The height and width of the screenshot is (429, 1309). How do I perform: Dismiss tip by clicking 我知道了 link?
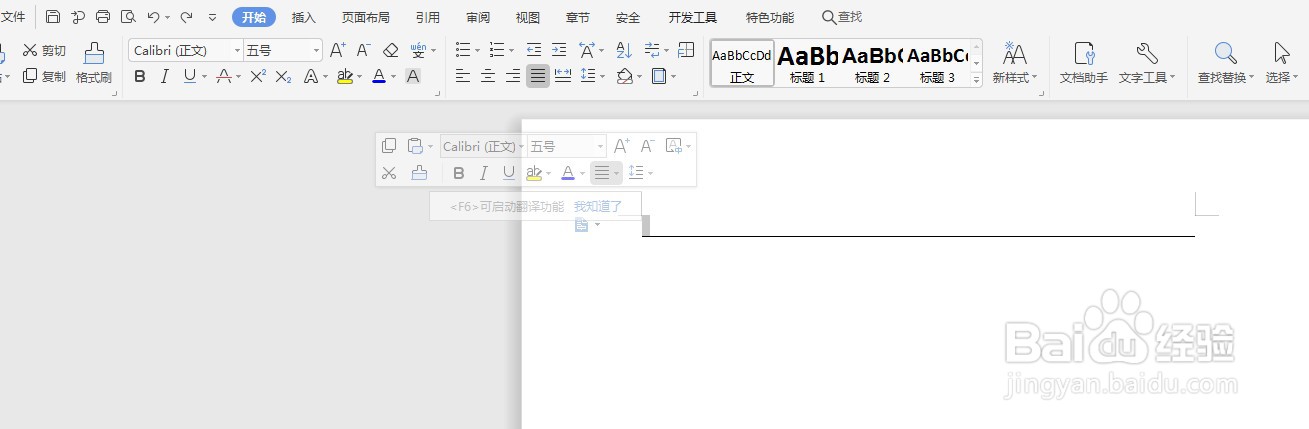598,206
